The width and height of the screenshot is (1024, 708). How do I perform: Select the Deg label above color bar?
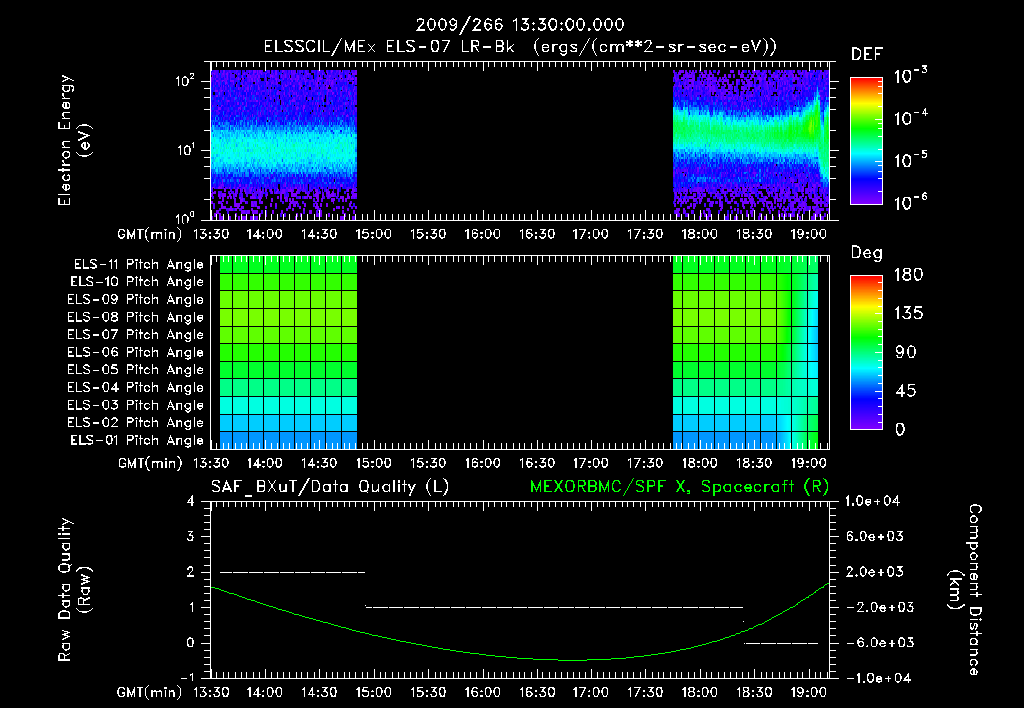867,253
